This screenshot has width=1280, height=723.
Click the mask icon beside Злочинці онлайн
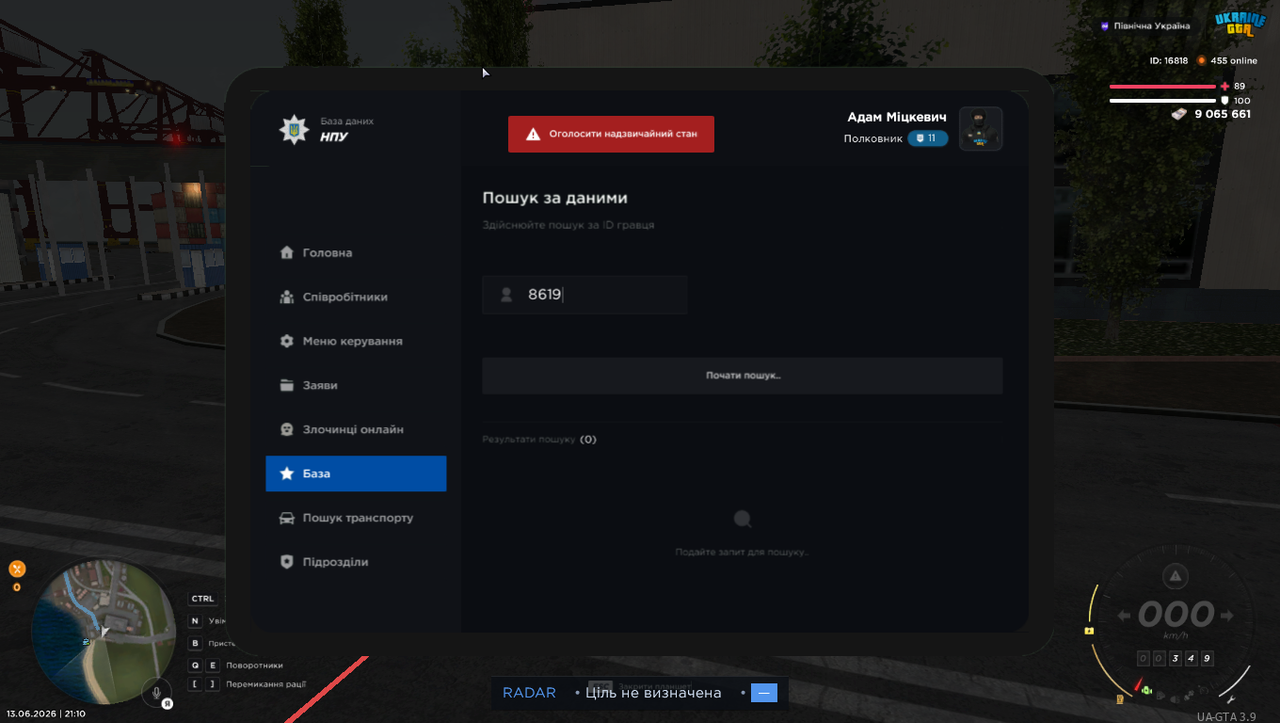[x=287, y=429]
